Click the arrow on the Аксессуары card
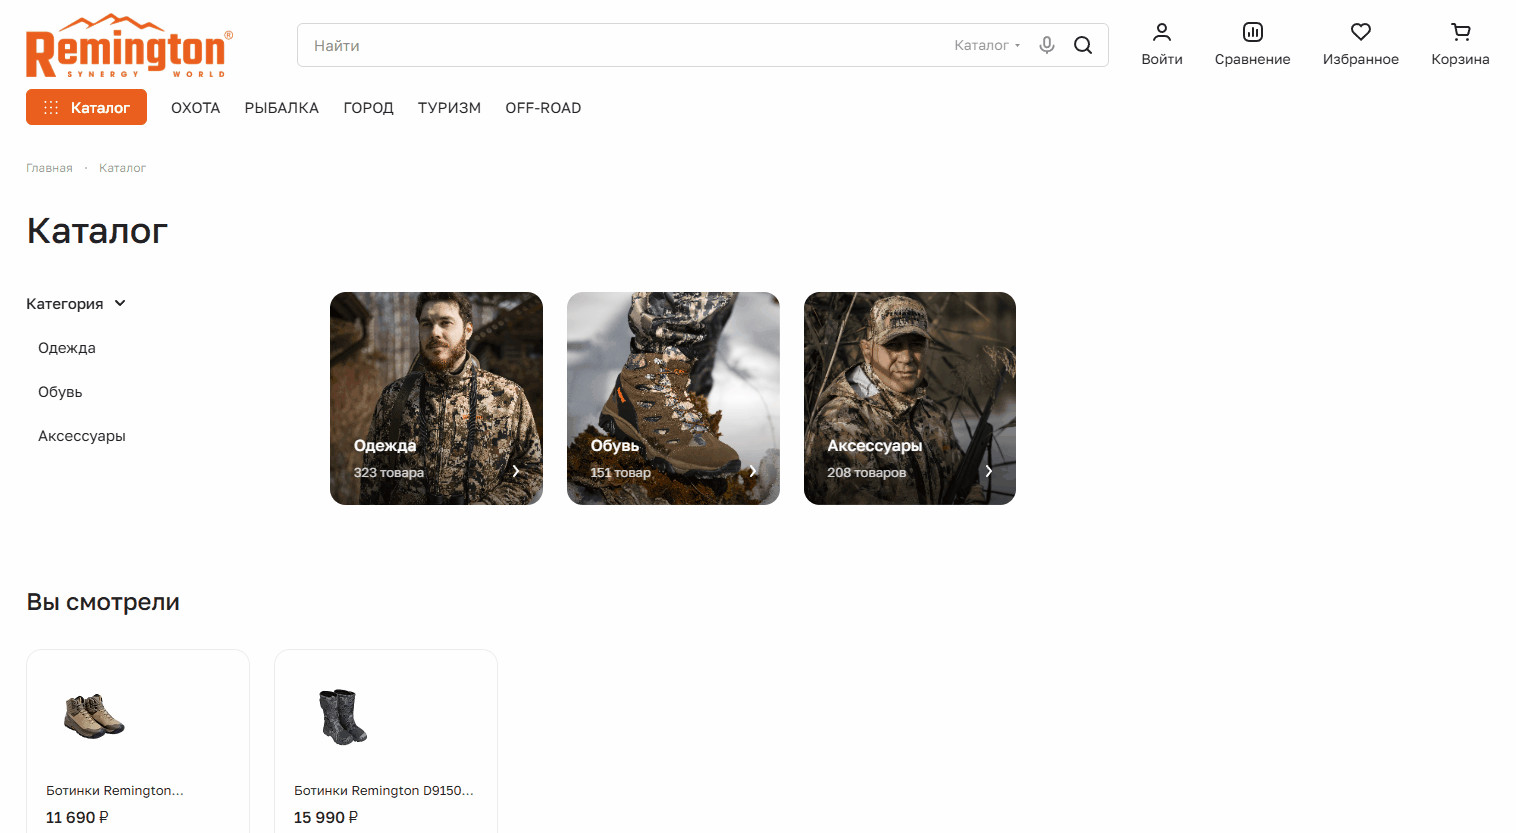Screen dimensions: 1516x833 tap(989, 471)
